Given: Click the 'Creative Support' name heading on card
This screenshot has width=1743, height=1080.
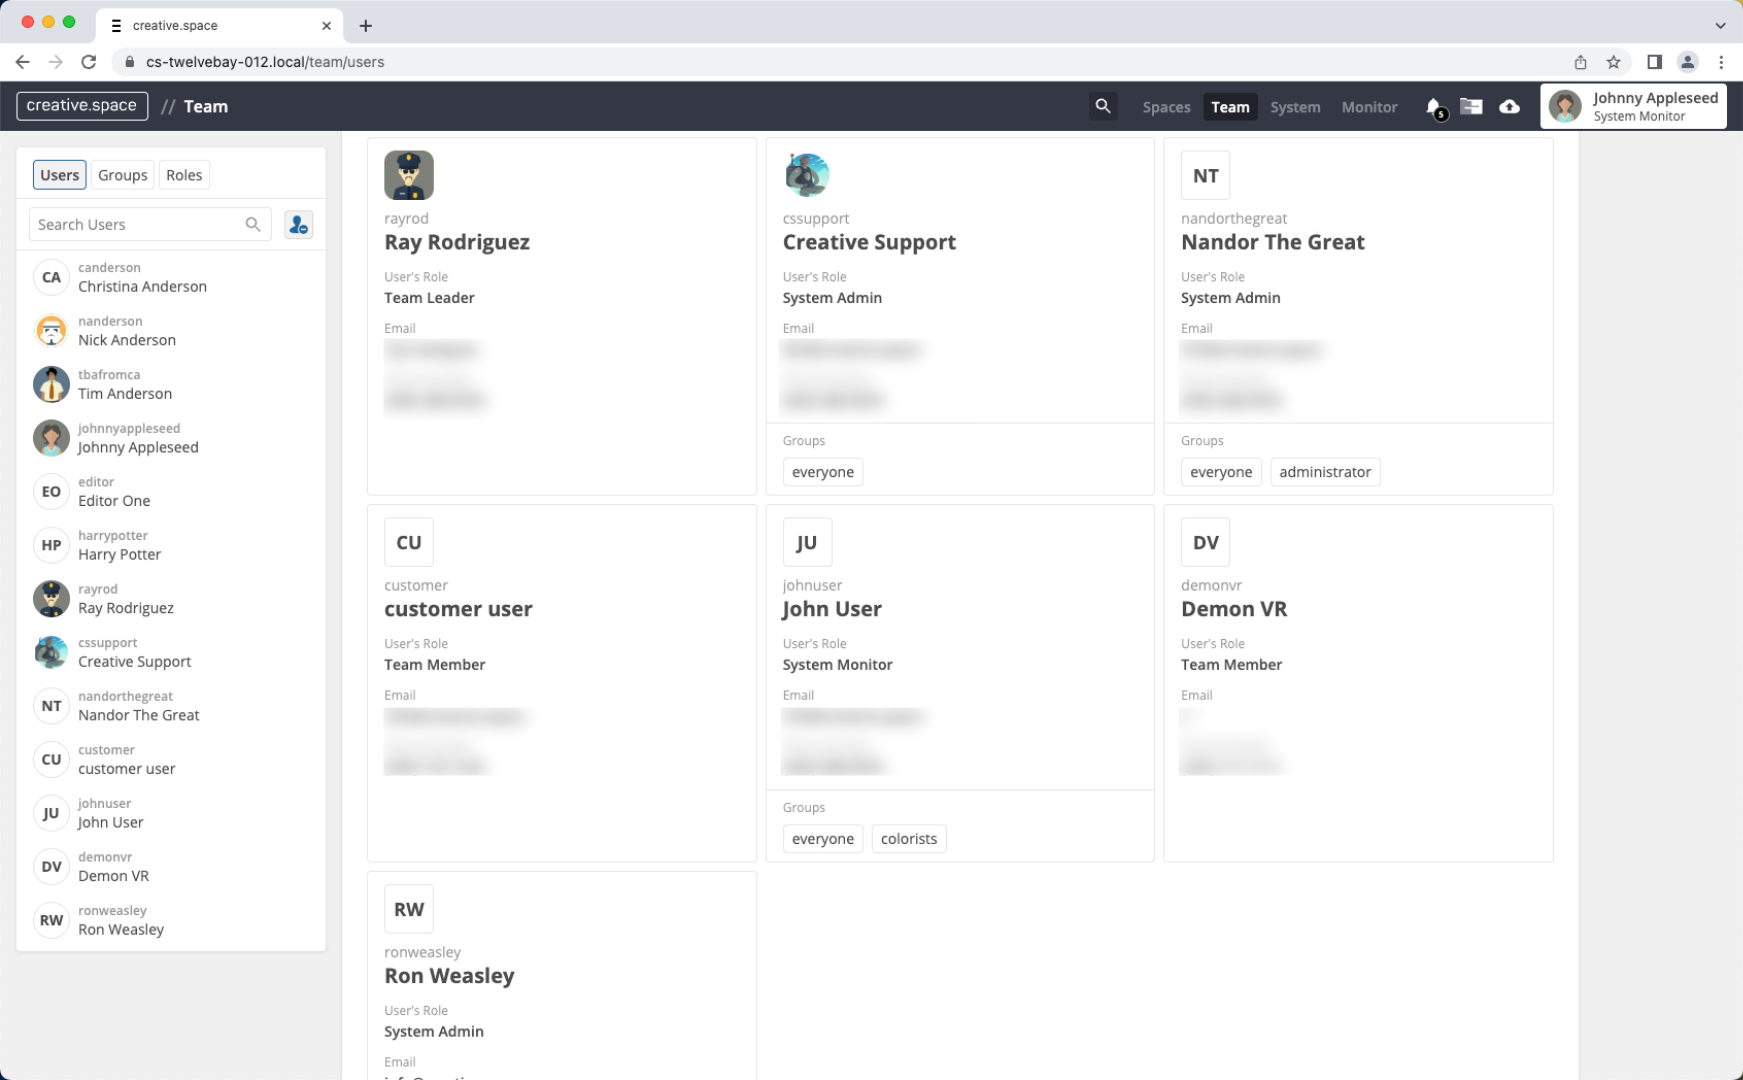Looking at the screenshot, I should point(869,242).
